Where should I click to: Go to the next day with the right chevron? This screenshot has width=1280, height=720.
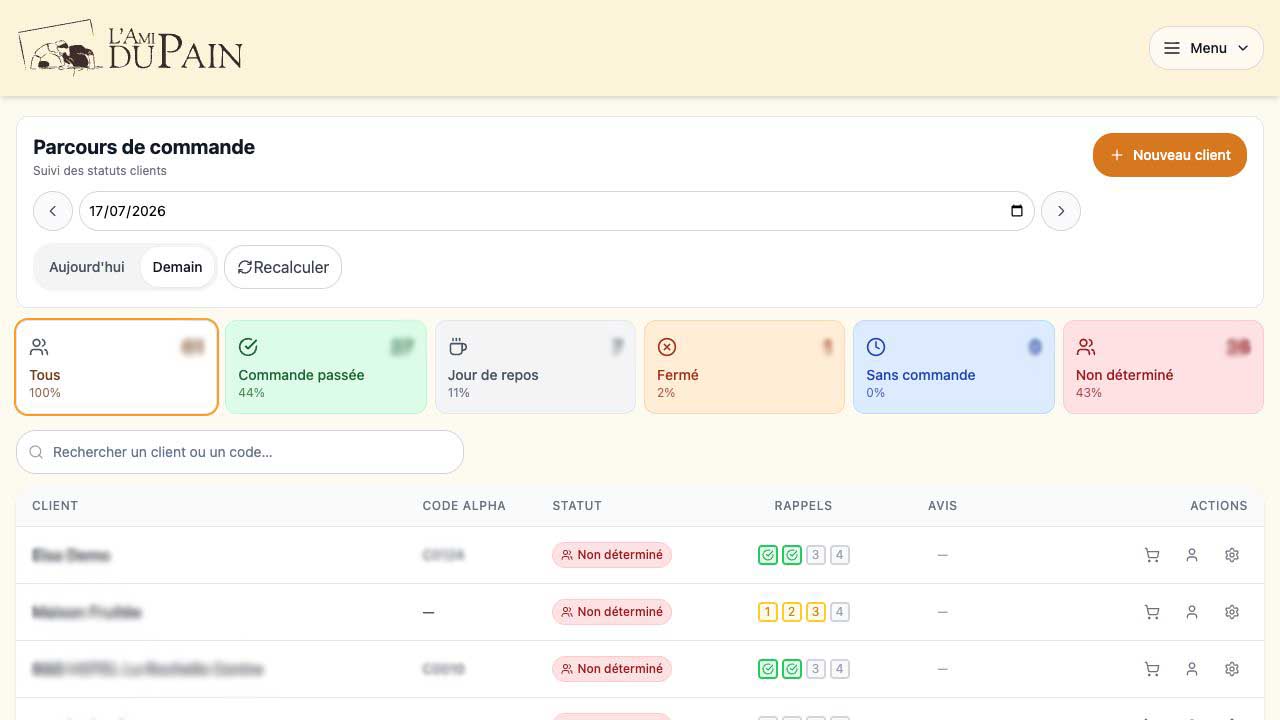[x=1061, y=211]
